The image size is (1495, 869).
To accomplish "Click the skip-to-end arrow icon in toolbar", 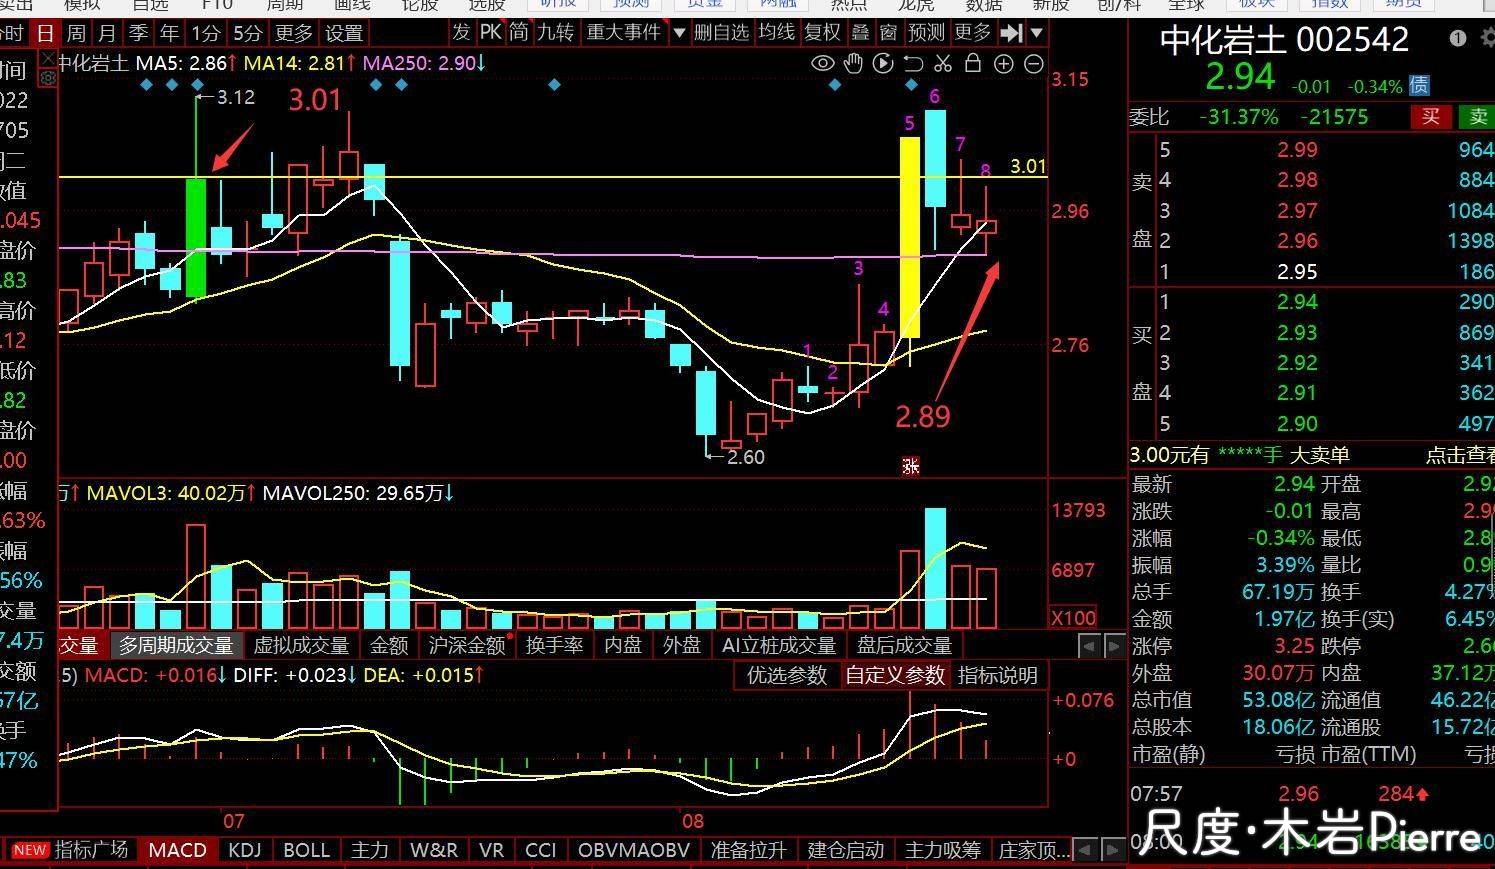I will click(x=1012, y=33).
